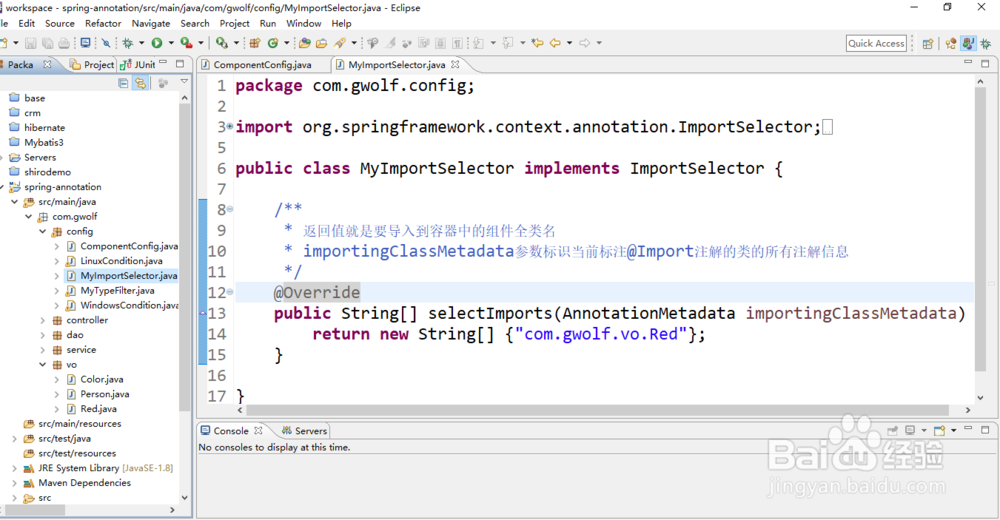1000x520 pixels.
Task: Launch Debug with the bug icon
Action: coord(128,43)
